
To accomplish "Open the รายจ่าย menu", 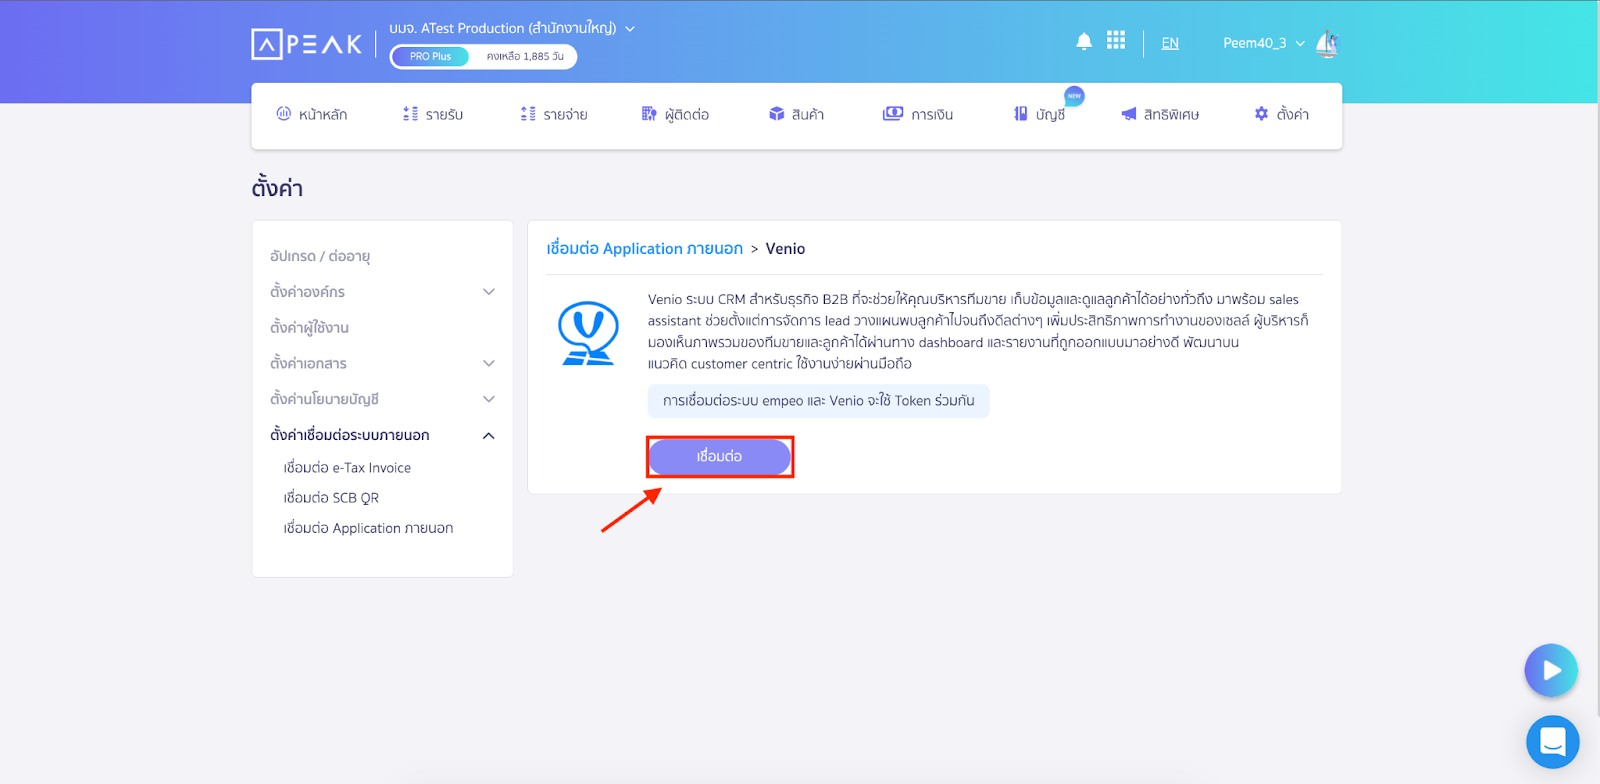I will click(x=554, y=115).
